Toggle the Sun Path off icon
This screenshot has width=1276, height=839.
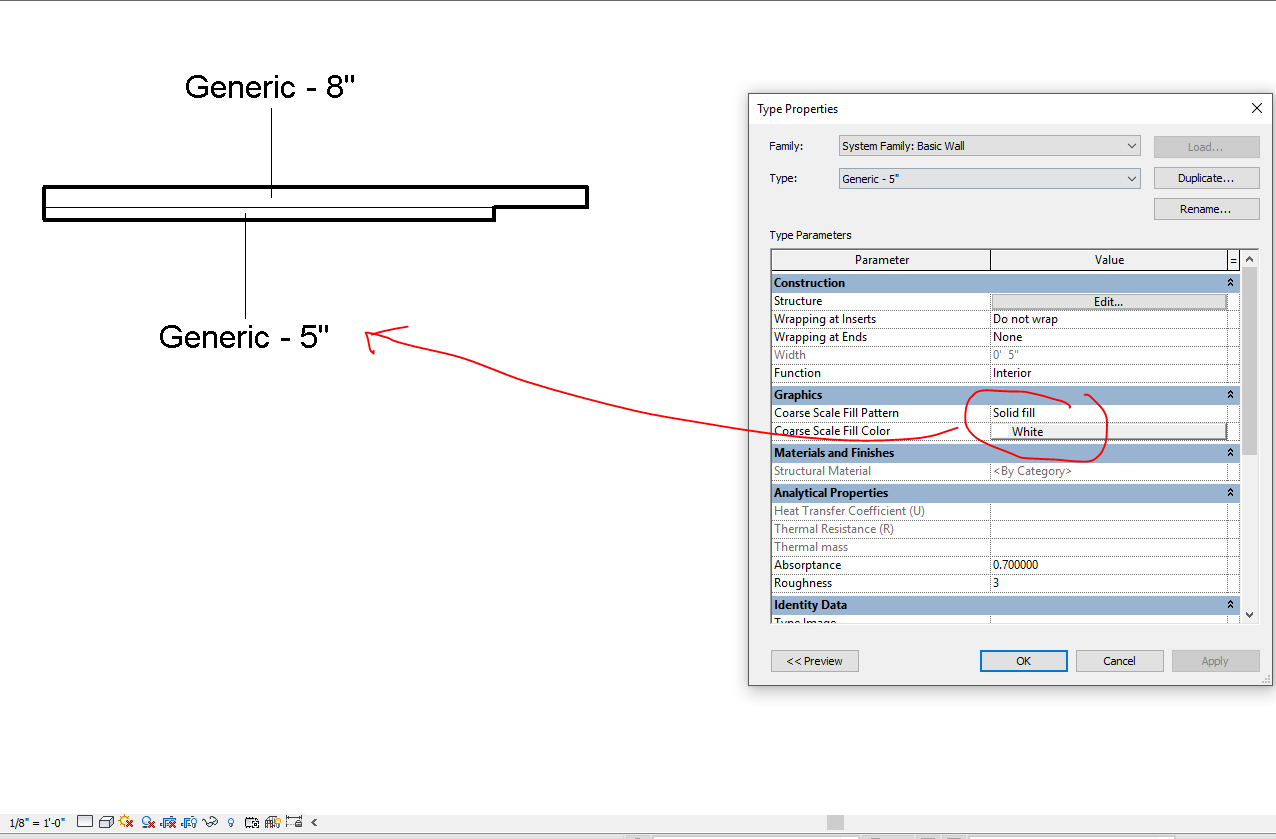[x=125, y=821]
